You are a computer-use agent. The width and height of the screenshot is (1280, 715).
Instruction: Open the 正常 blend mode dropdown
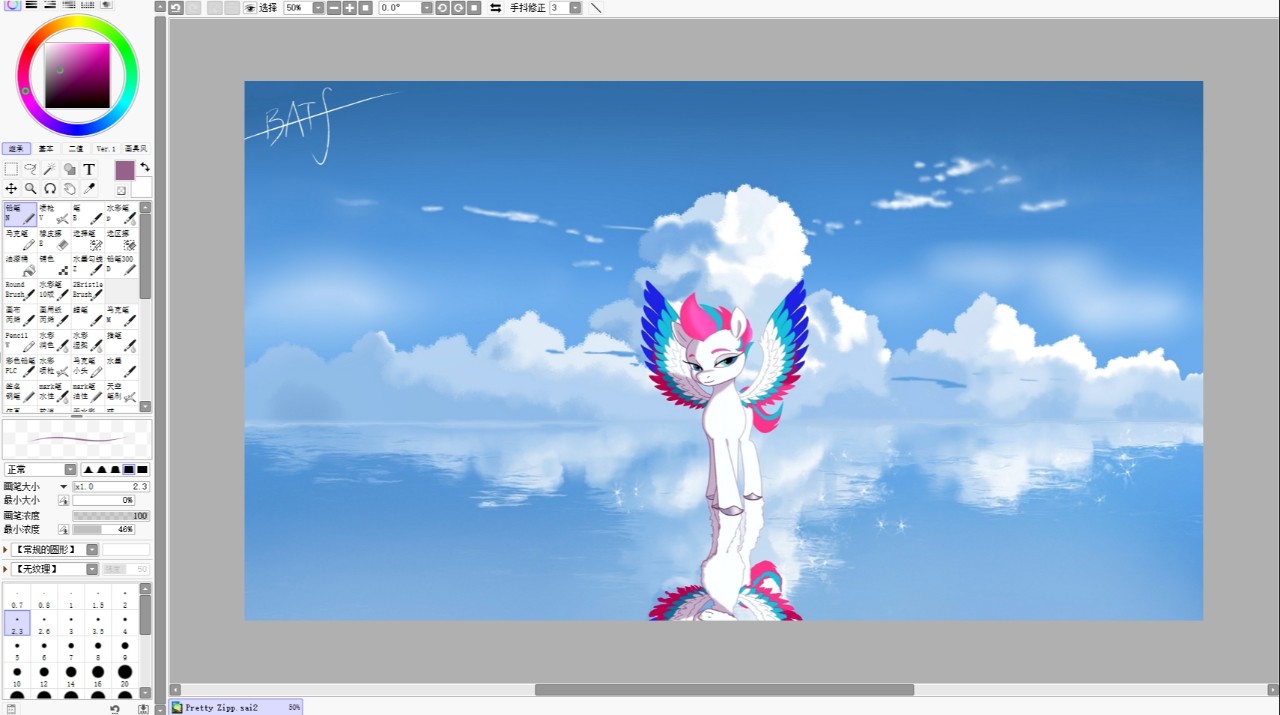pos(70,470)
